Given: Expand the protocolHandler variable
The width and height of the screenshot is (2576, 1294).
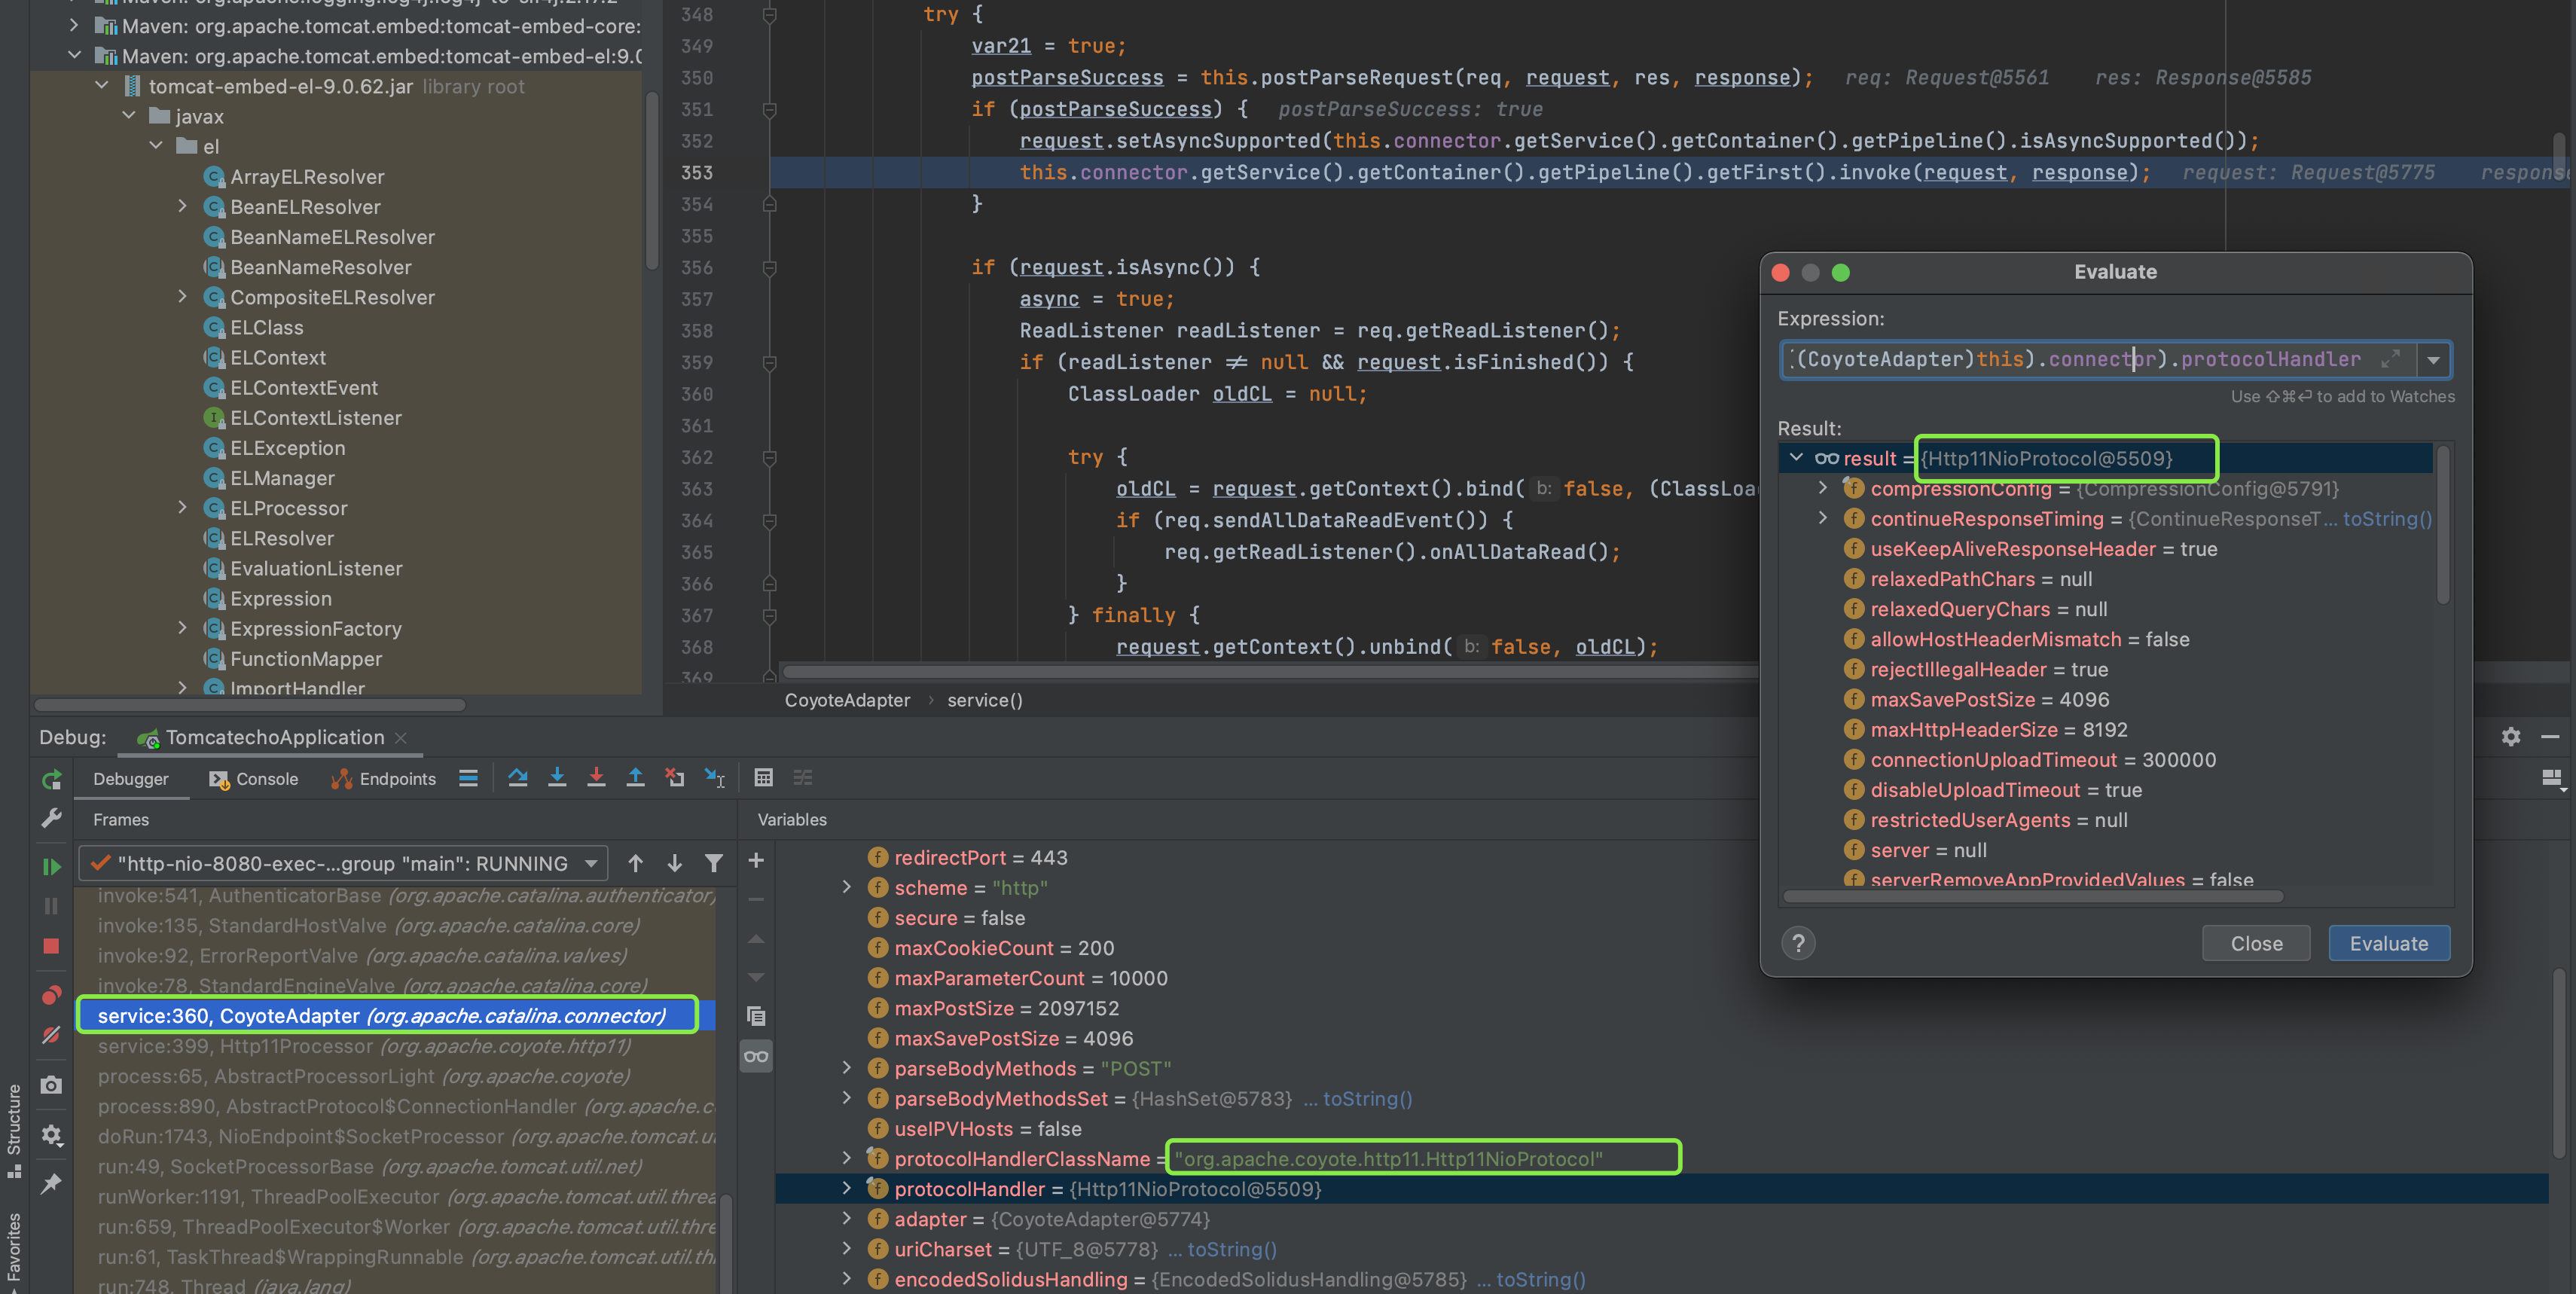Looking at the screenshot, I should [x=846, y=1188].
